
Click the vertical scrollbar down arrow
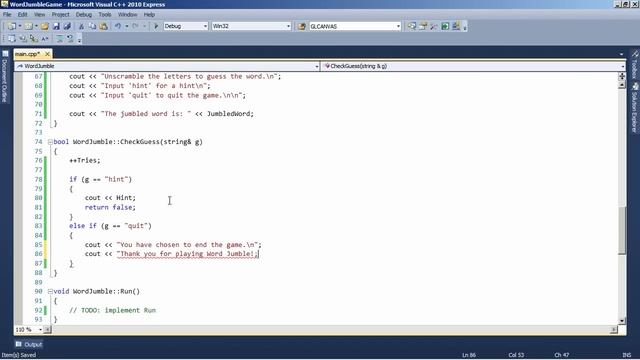point(622,321)
